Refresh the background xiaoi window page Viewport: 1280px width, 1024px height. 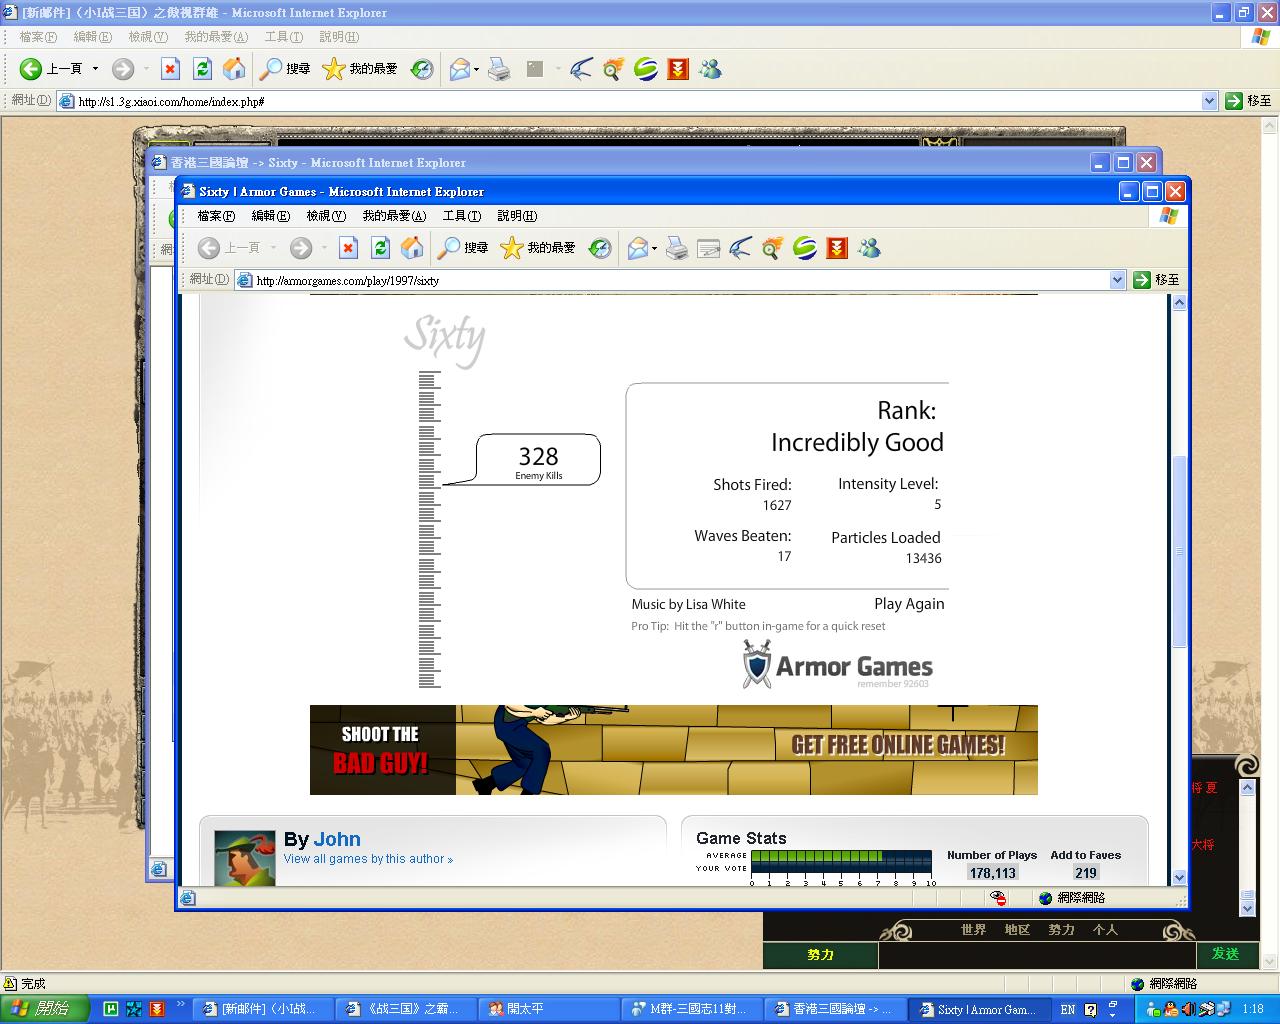(202, 69)
